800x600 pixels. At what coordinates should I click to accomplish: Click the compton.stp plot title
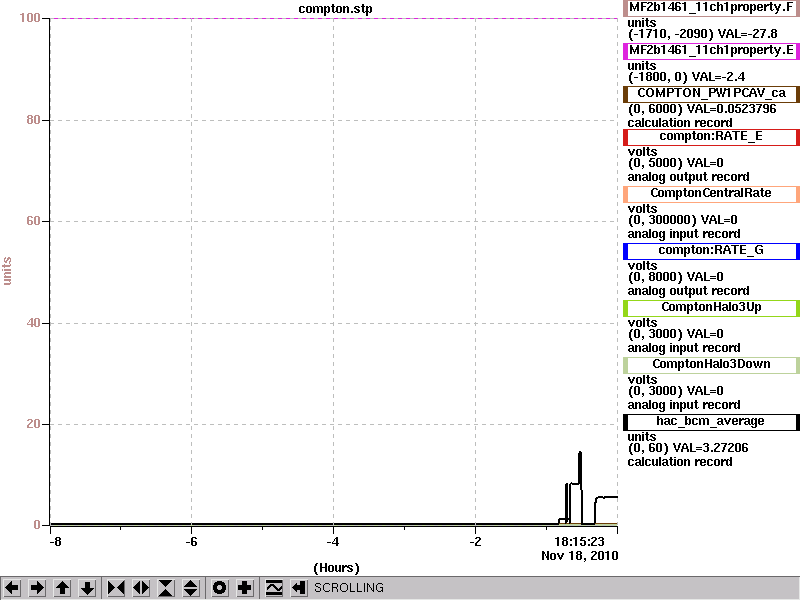click(x=335, y=9)
